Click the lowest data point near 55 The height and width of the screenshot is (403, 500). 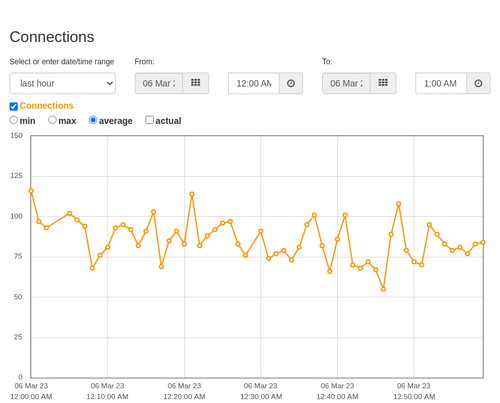click(x=383, y=289)
